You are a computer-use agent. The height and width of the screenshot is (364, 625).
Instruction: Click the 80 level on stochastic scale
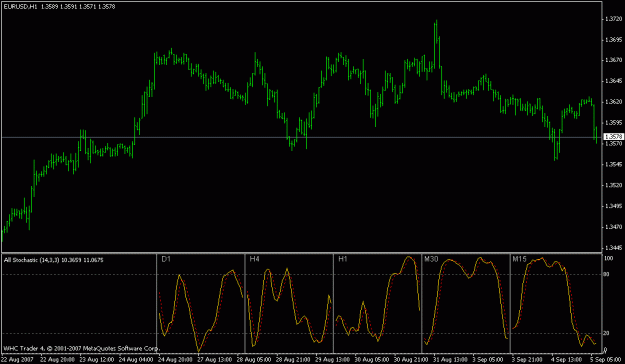point(607,274)
